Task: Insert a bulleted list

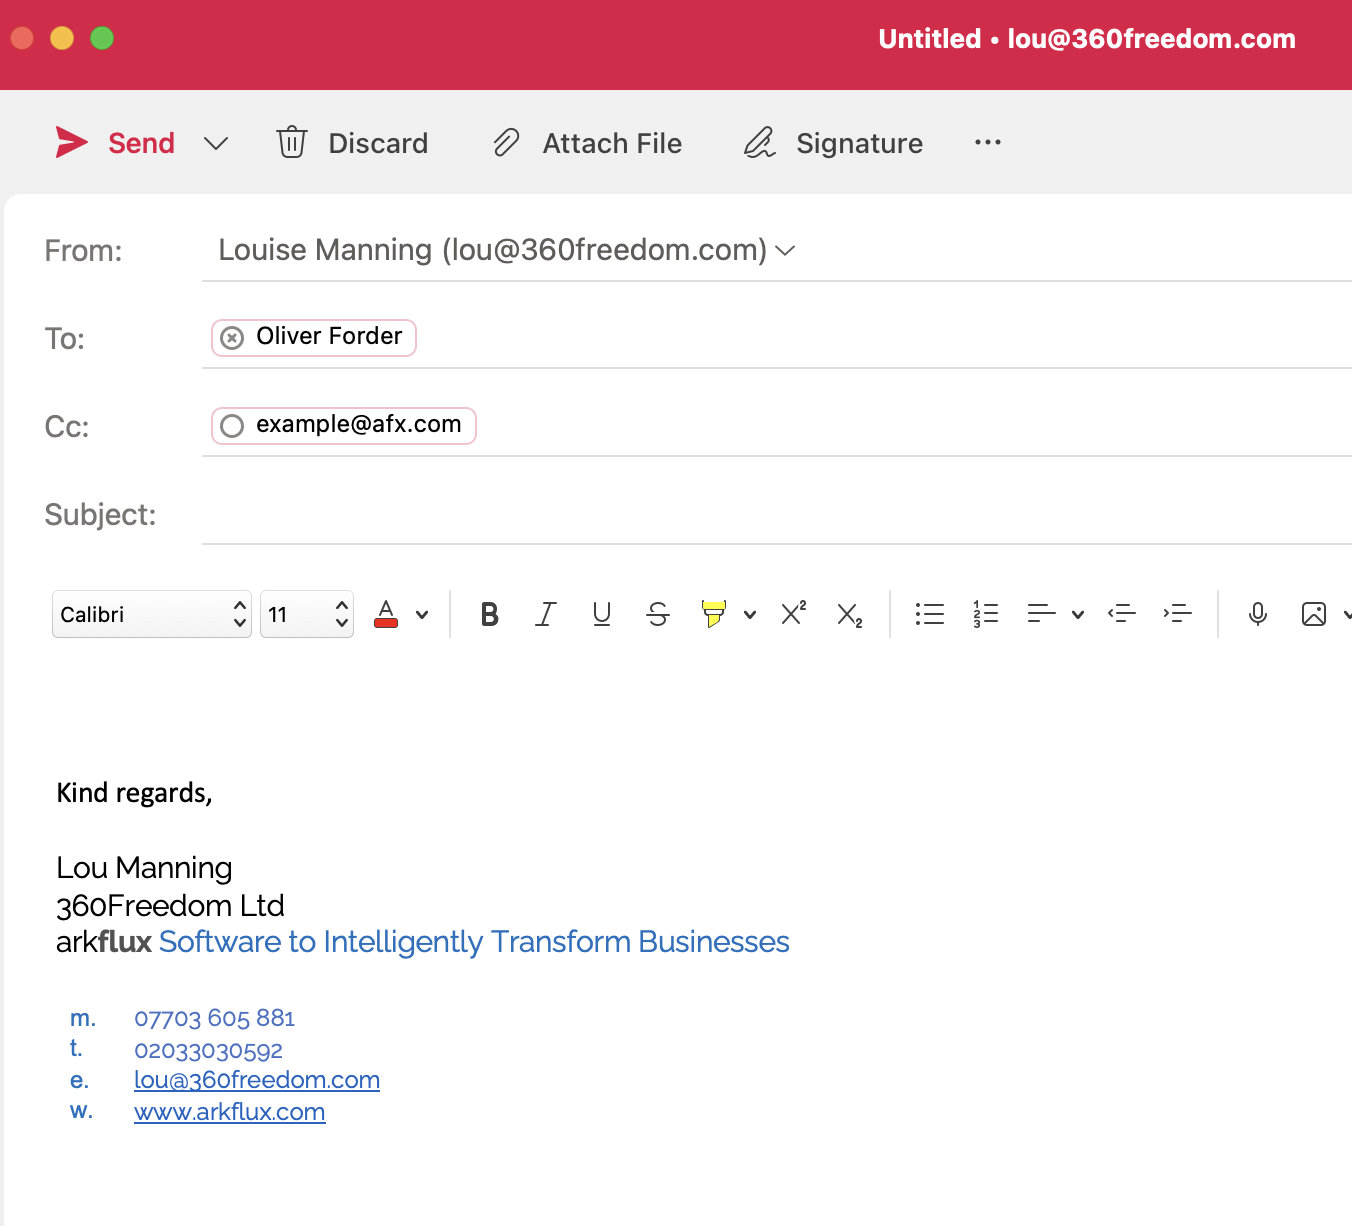Action: click(x=929, y=614)
